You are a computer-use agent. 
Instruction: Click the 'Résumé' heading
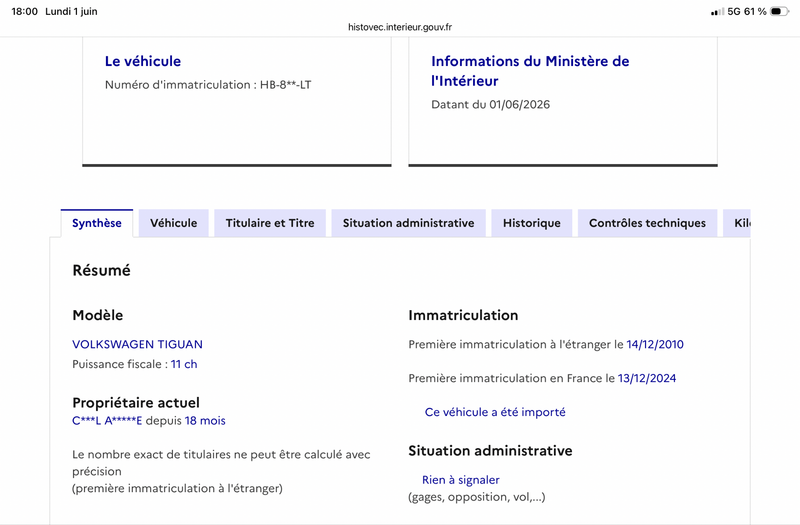click(x=102, y=270)
